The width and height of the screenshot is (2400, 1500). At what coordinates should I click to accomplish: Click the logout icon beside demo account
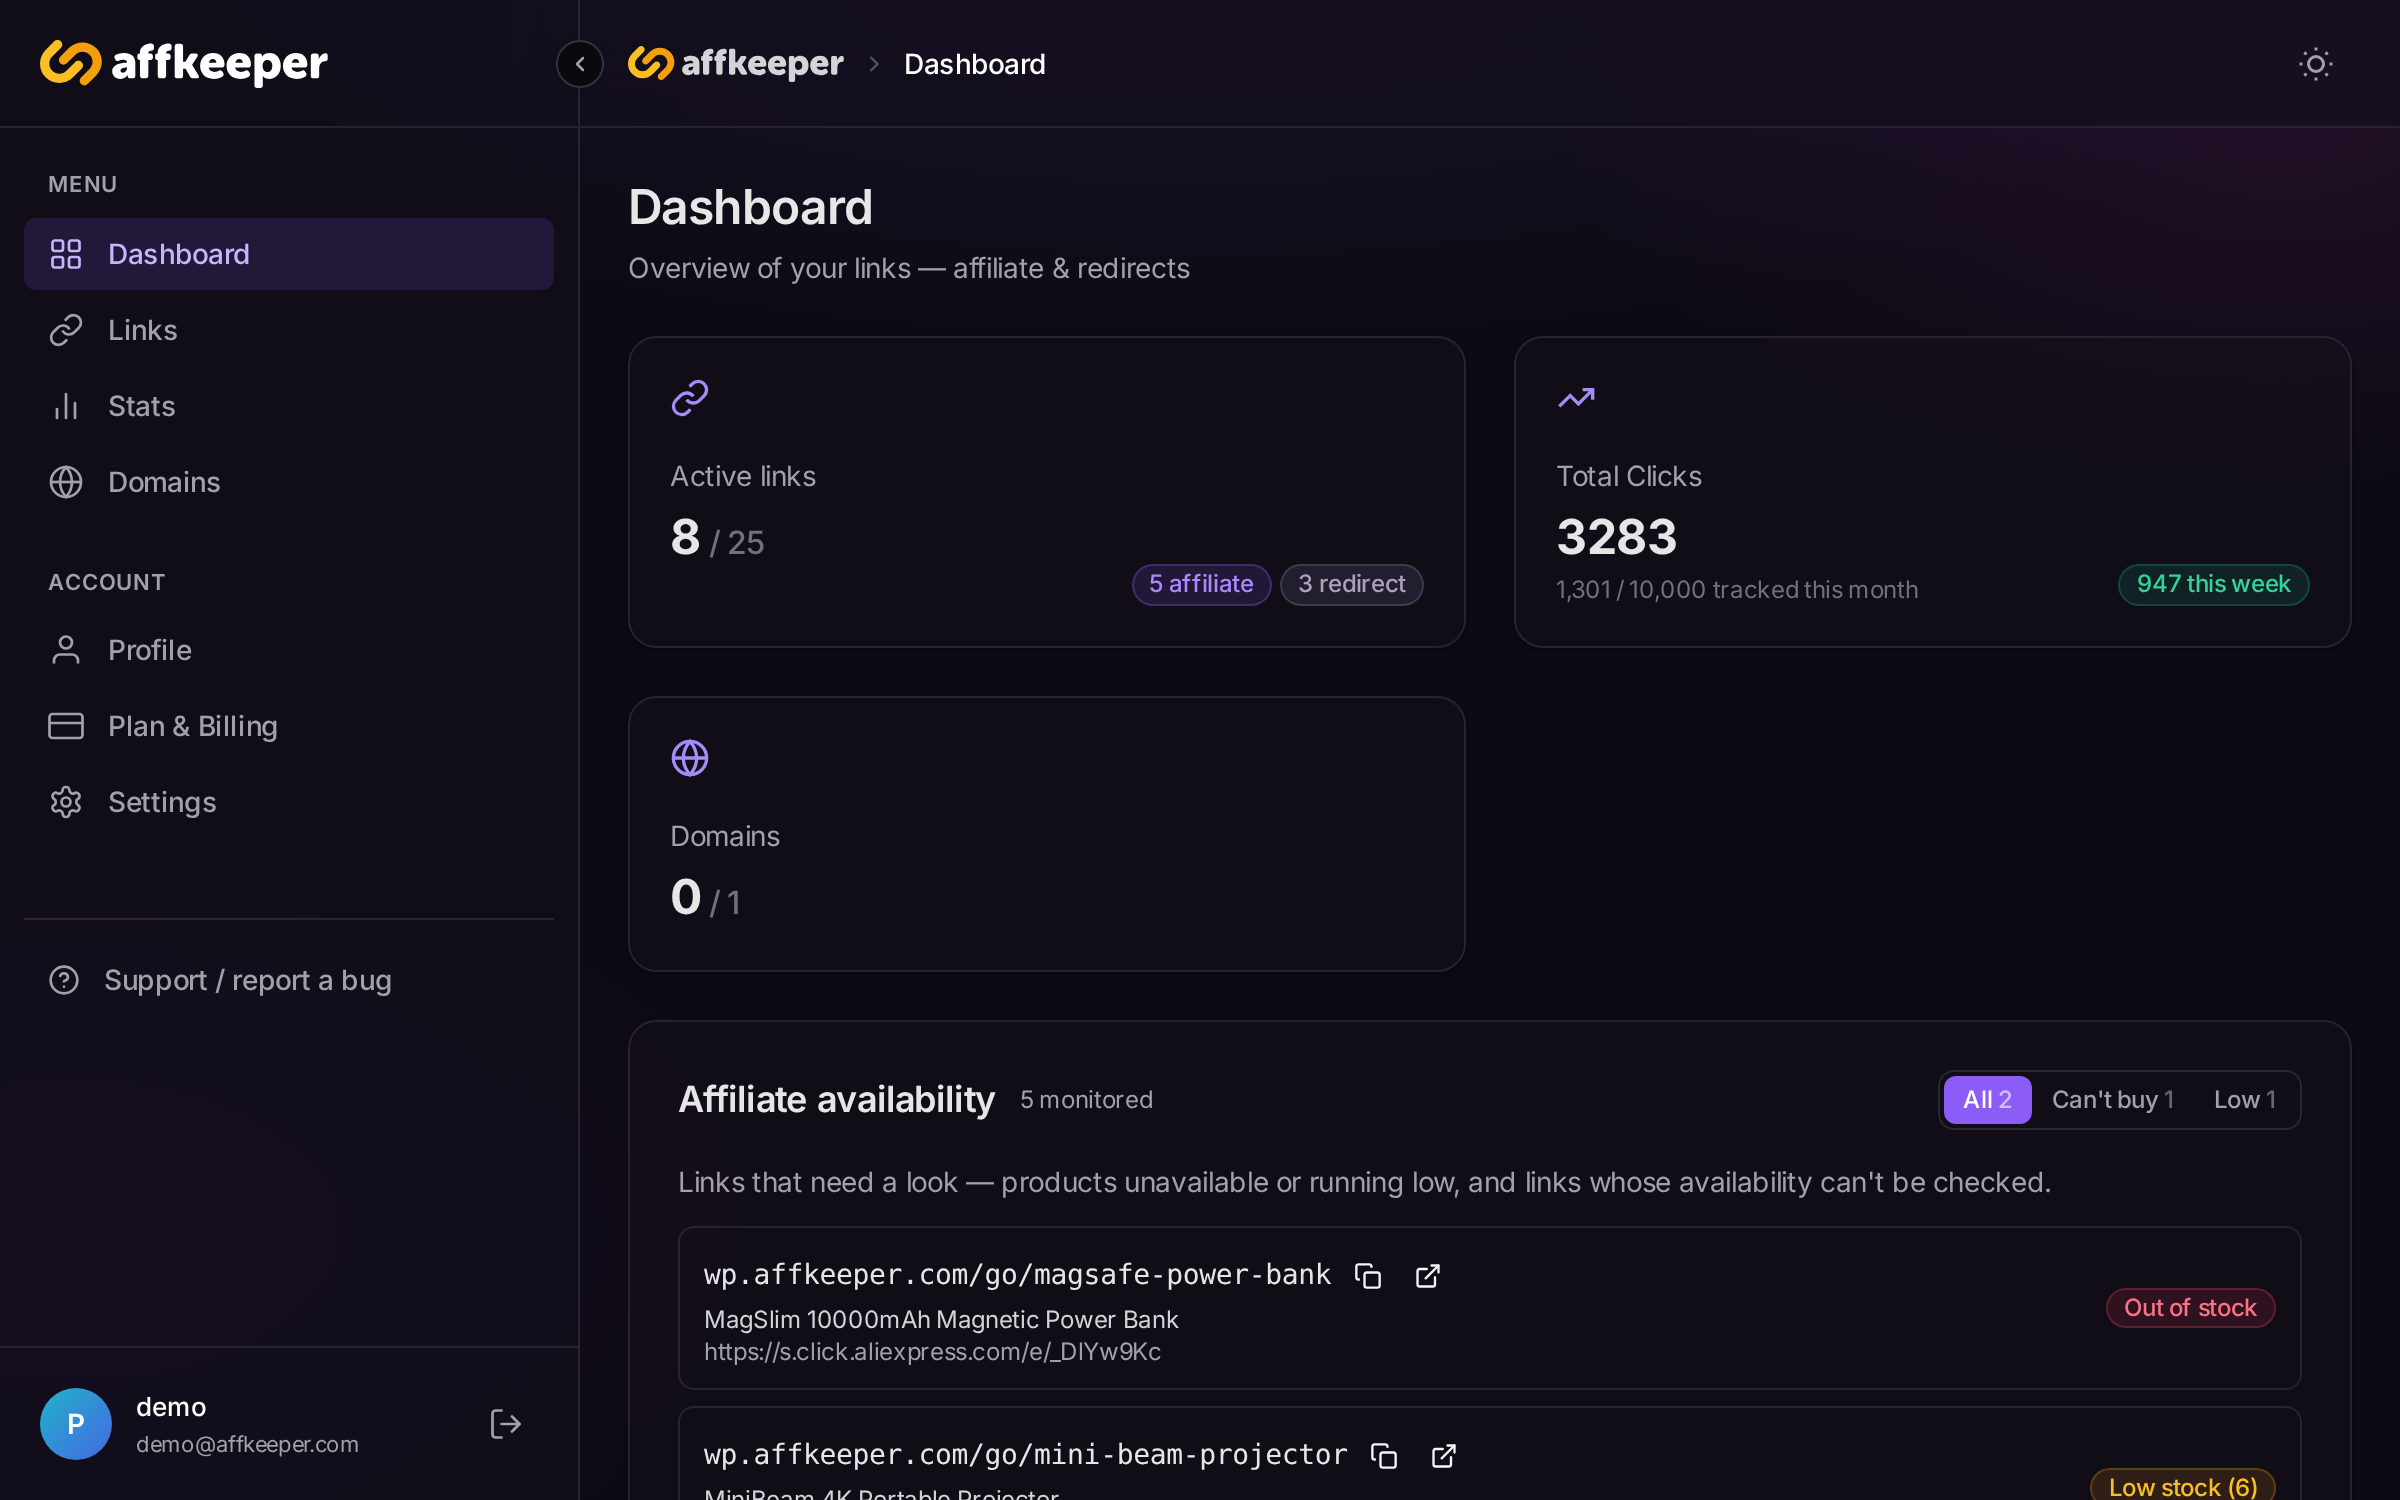(x=506, y=1424)
